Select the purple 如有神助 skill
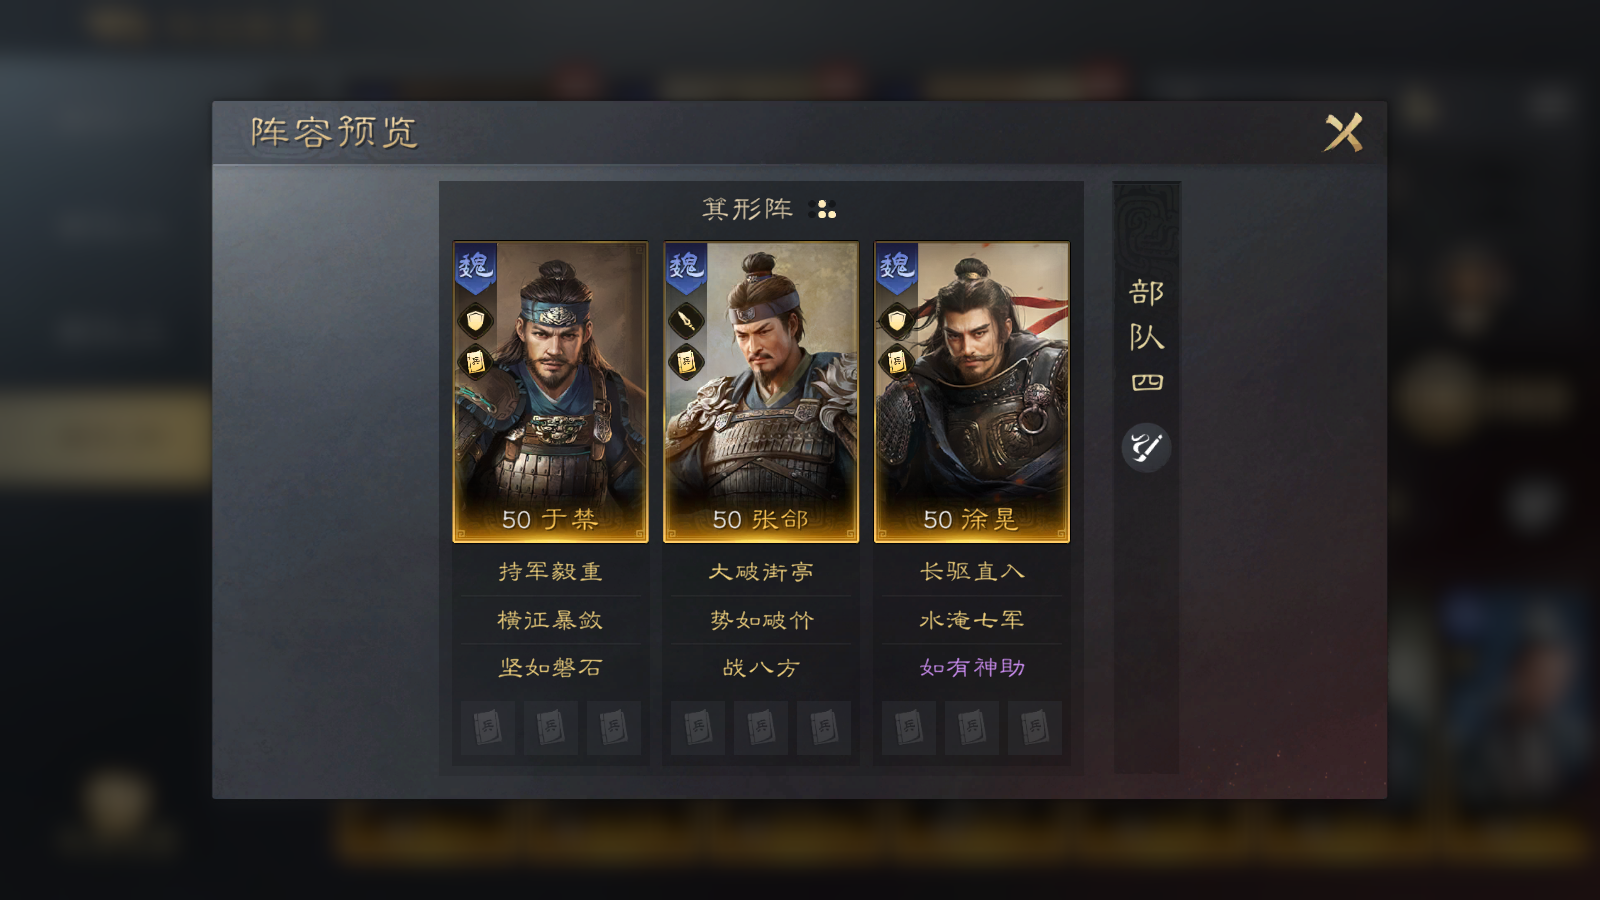 (972, 667)
